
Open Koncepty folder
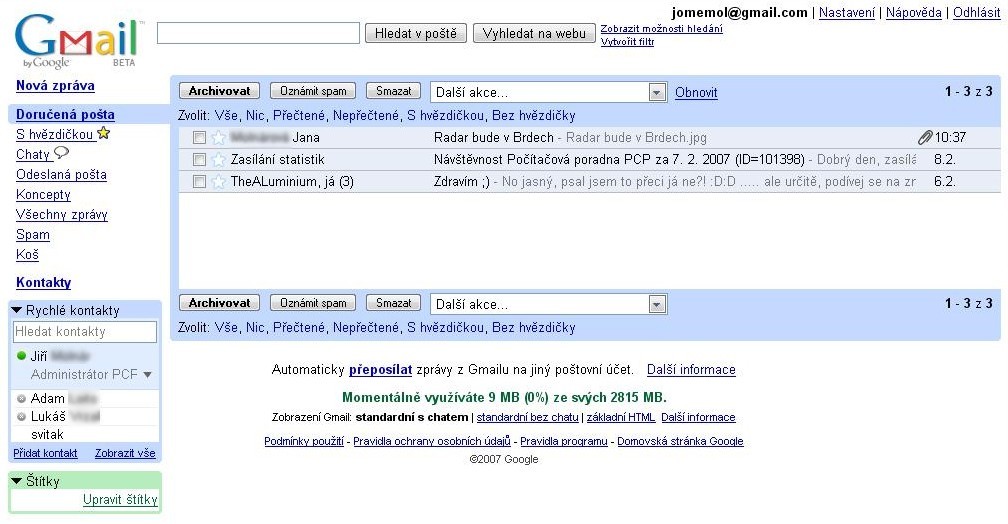pos(43,194)
